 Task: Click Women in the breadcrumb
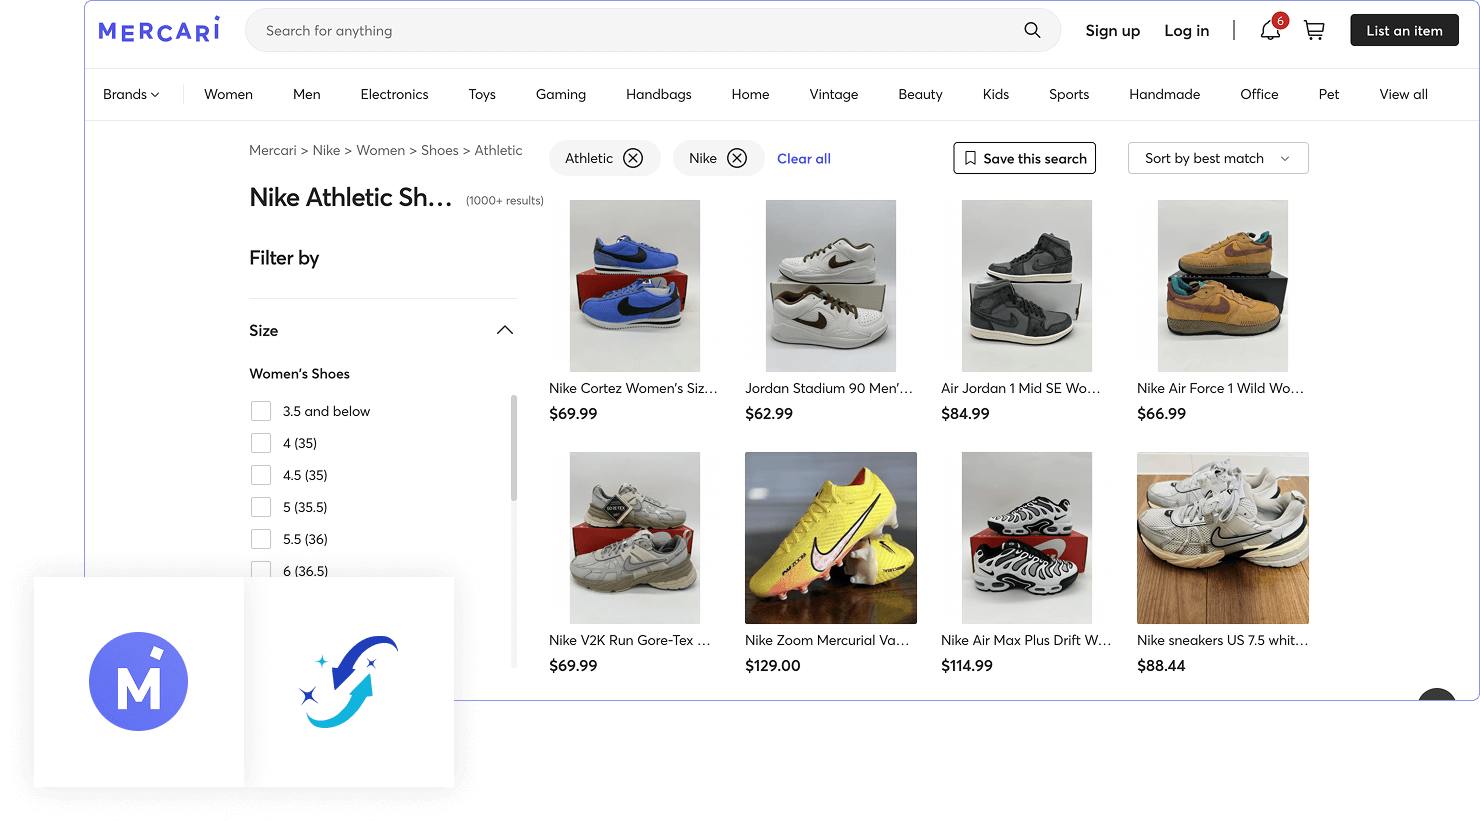tap(381, 150)
